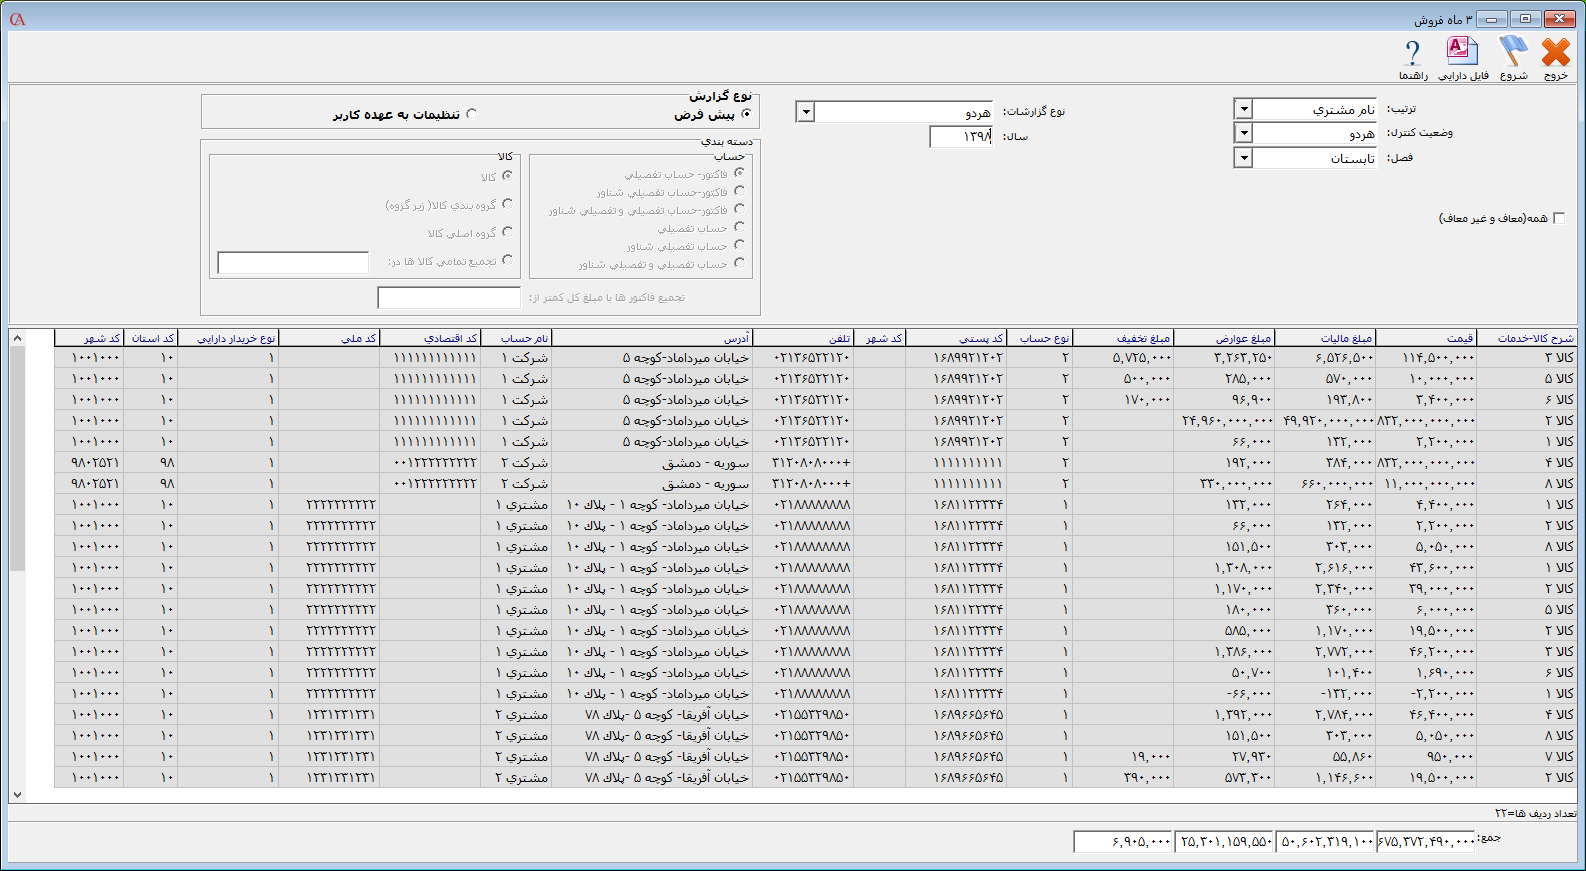Viewport: 1586px width, 871px height.
Task: Click the خروج (Exit) red X icon
Action: click(x=1555, y=53)
